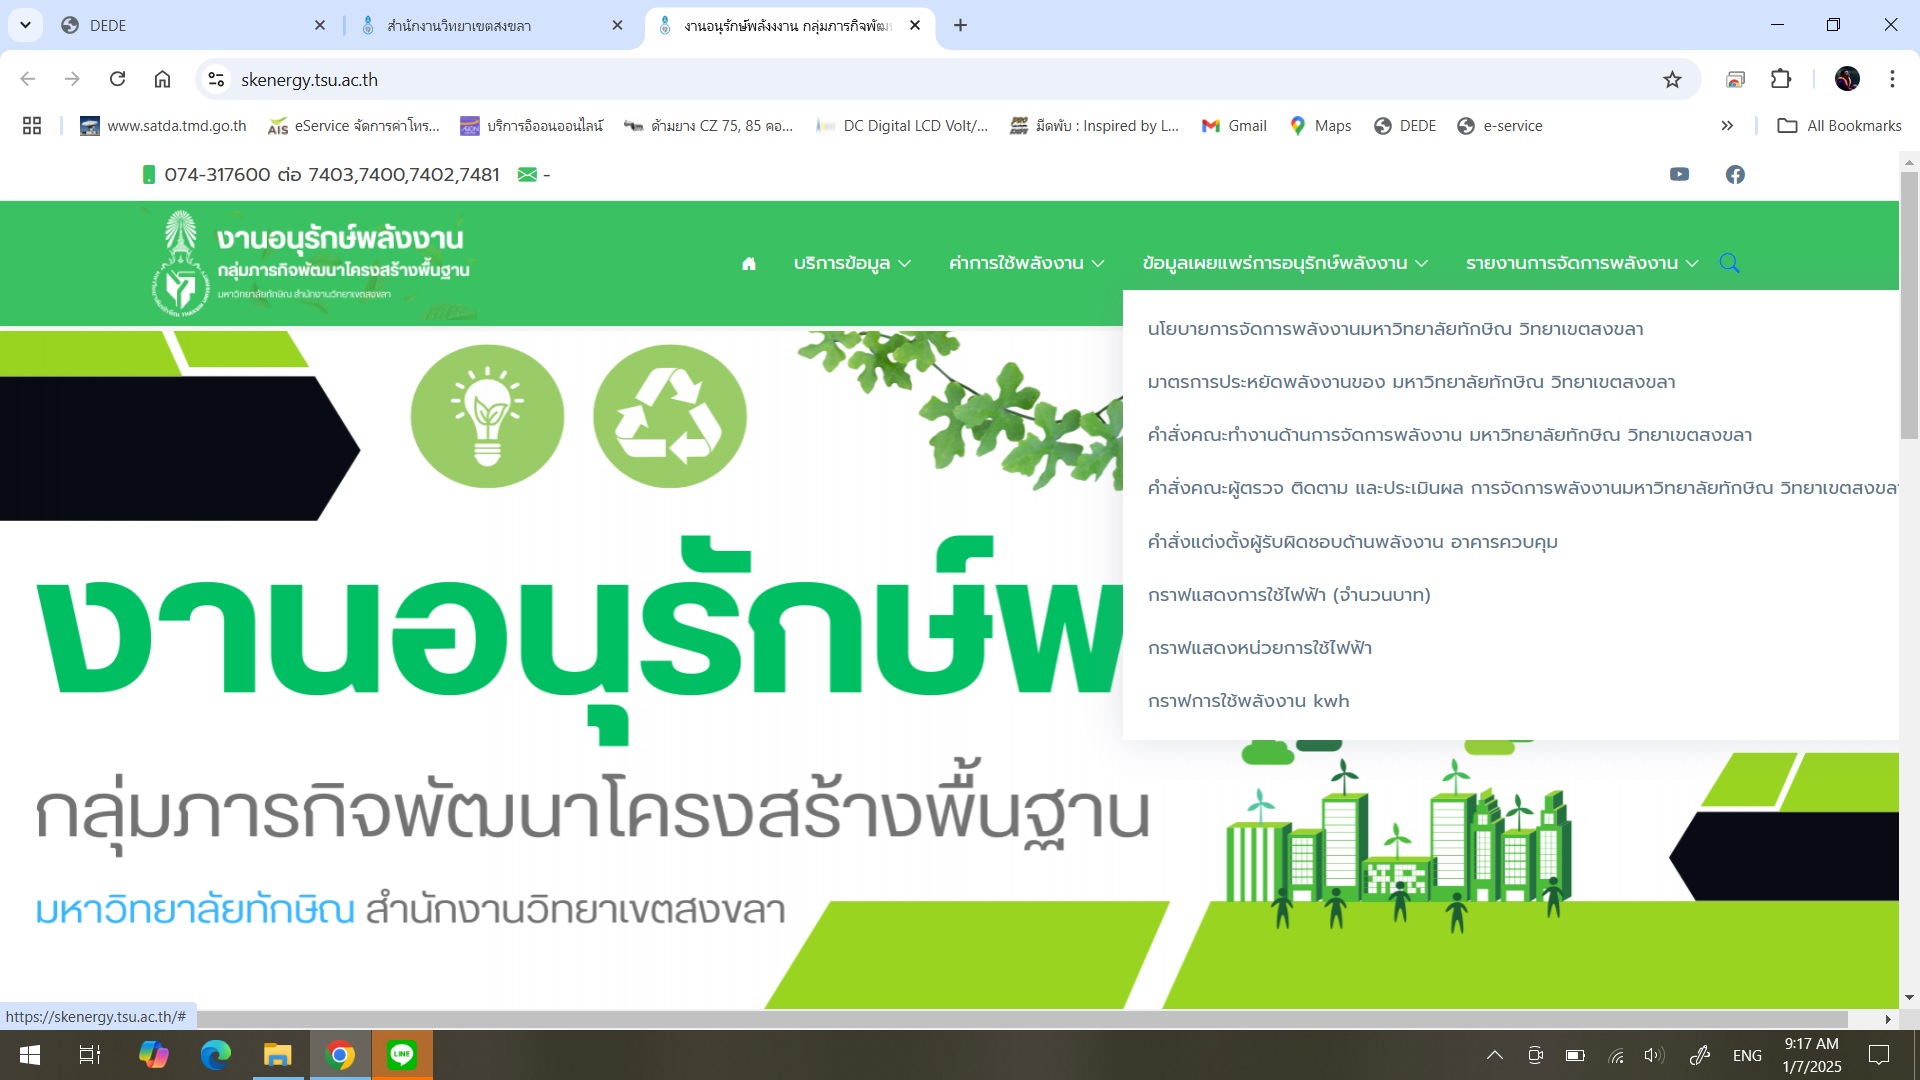Screen dimensions: 1920x1080
Task: Expand the ค่าการใช้พลังงาน dropdown menu
Action: point(1026,263)
